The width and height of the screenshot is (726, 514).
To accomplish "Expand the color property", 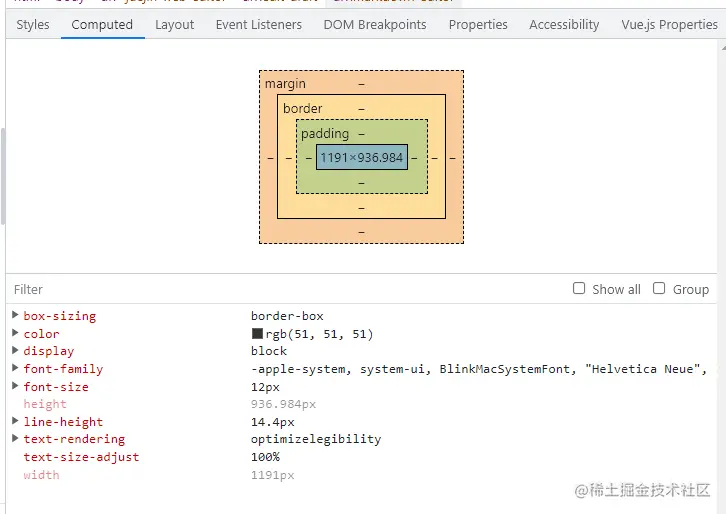I will coord(15,333).
